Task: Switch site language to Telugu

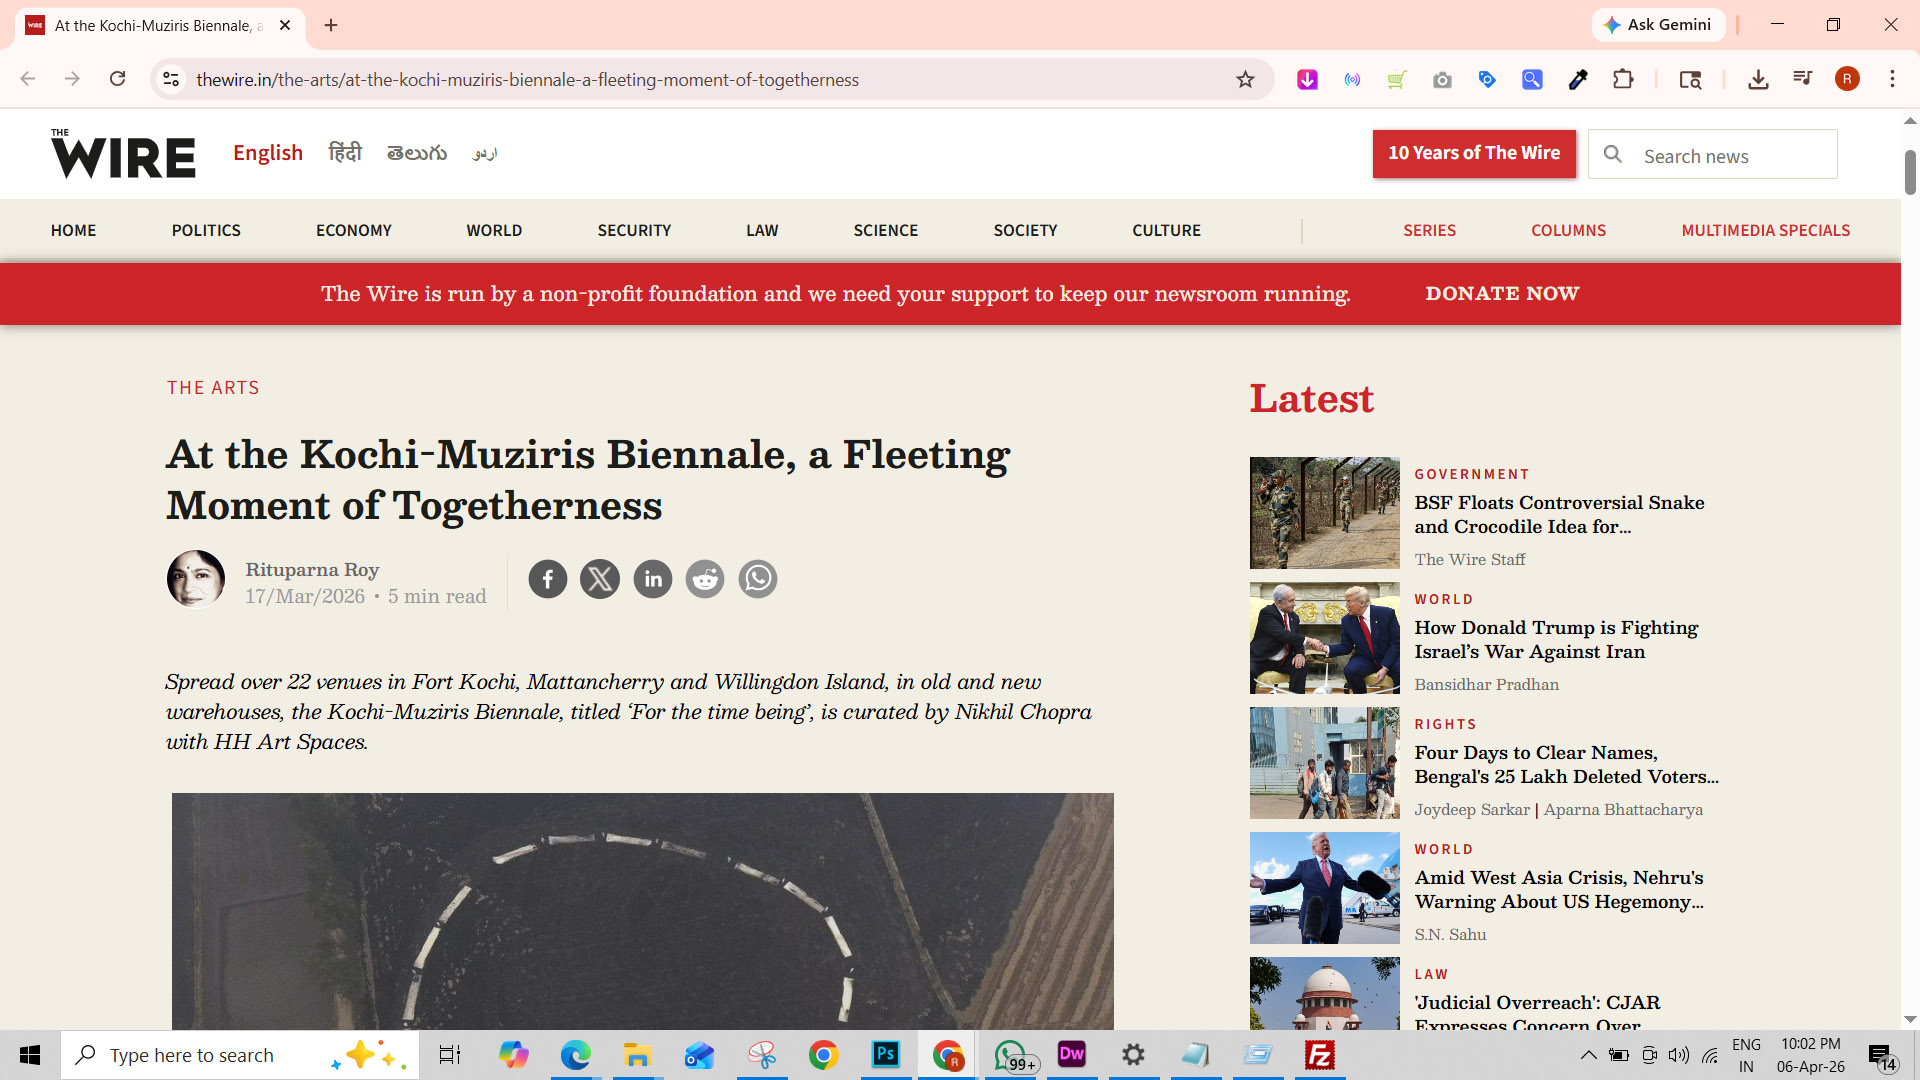Action: coord(417,153)
